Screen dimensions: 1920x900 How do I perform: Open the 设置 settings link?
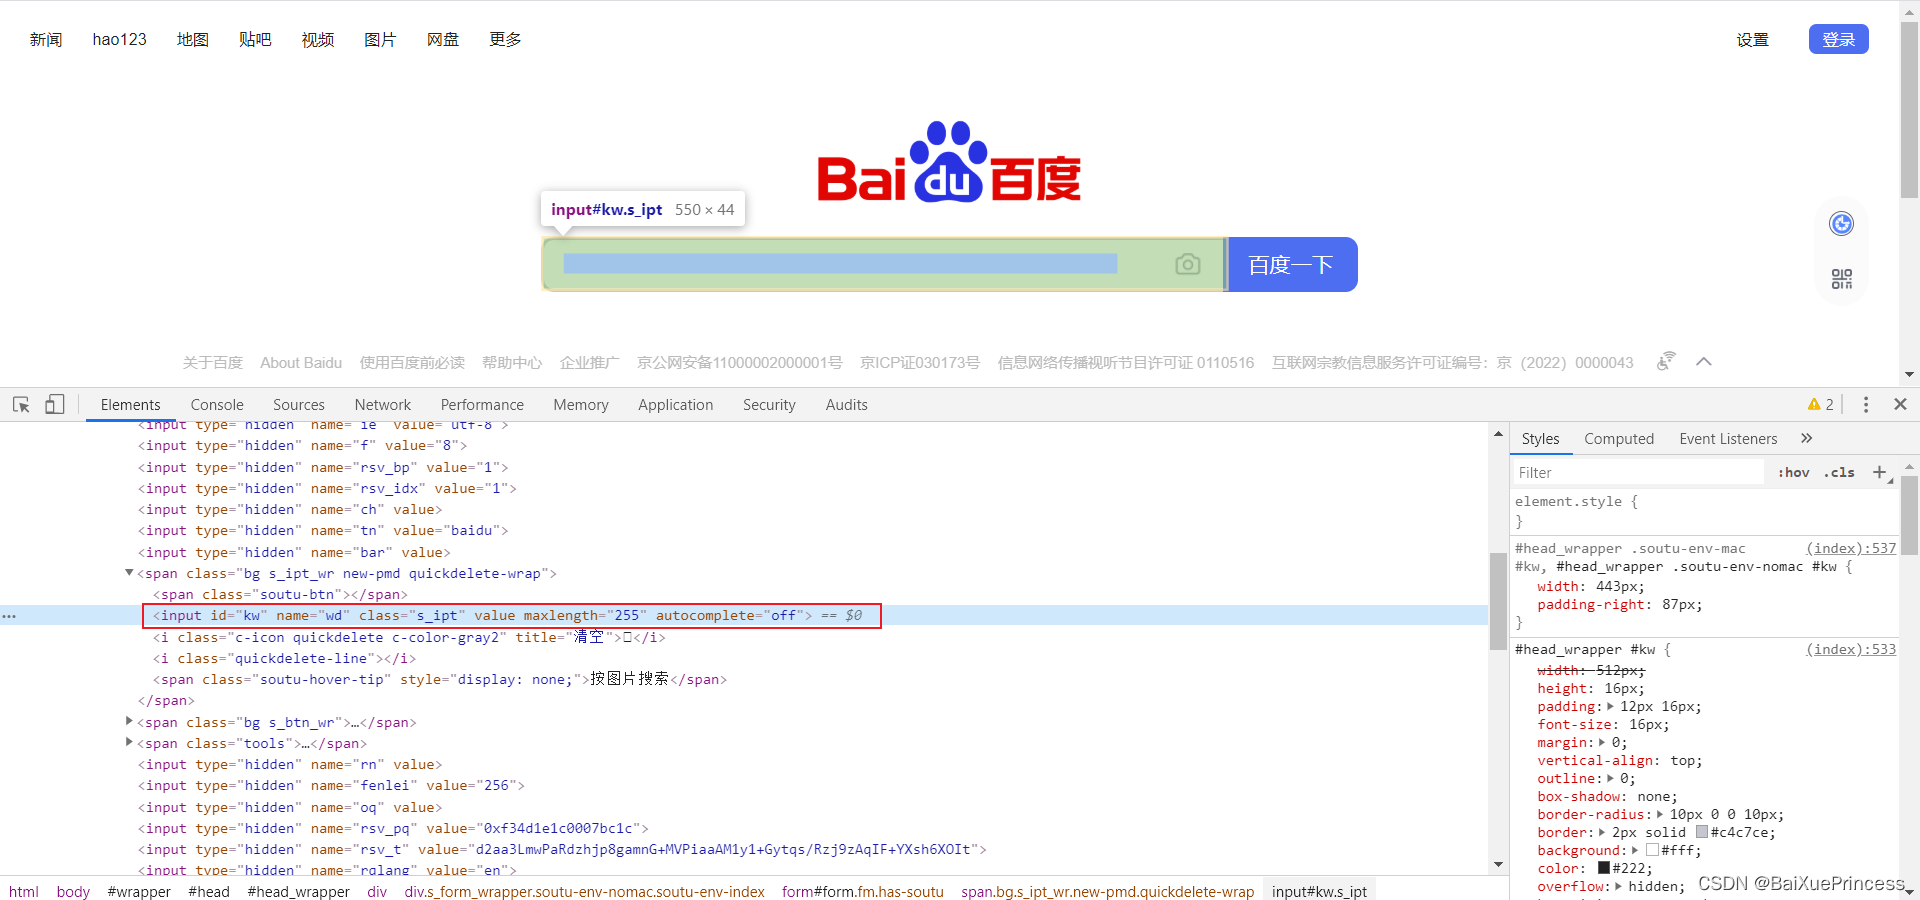coord(1752,40)
